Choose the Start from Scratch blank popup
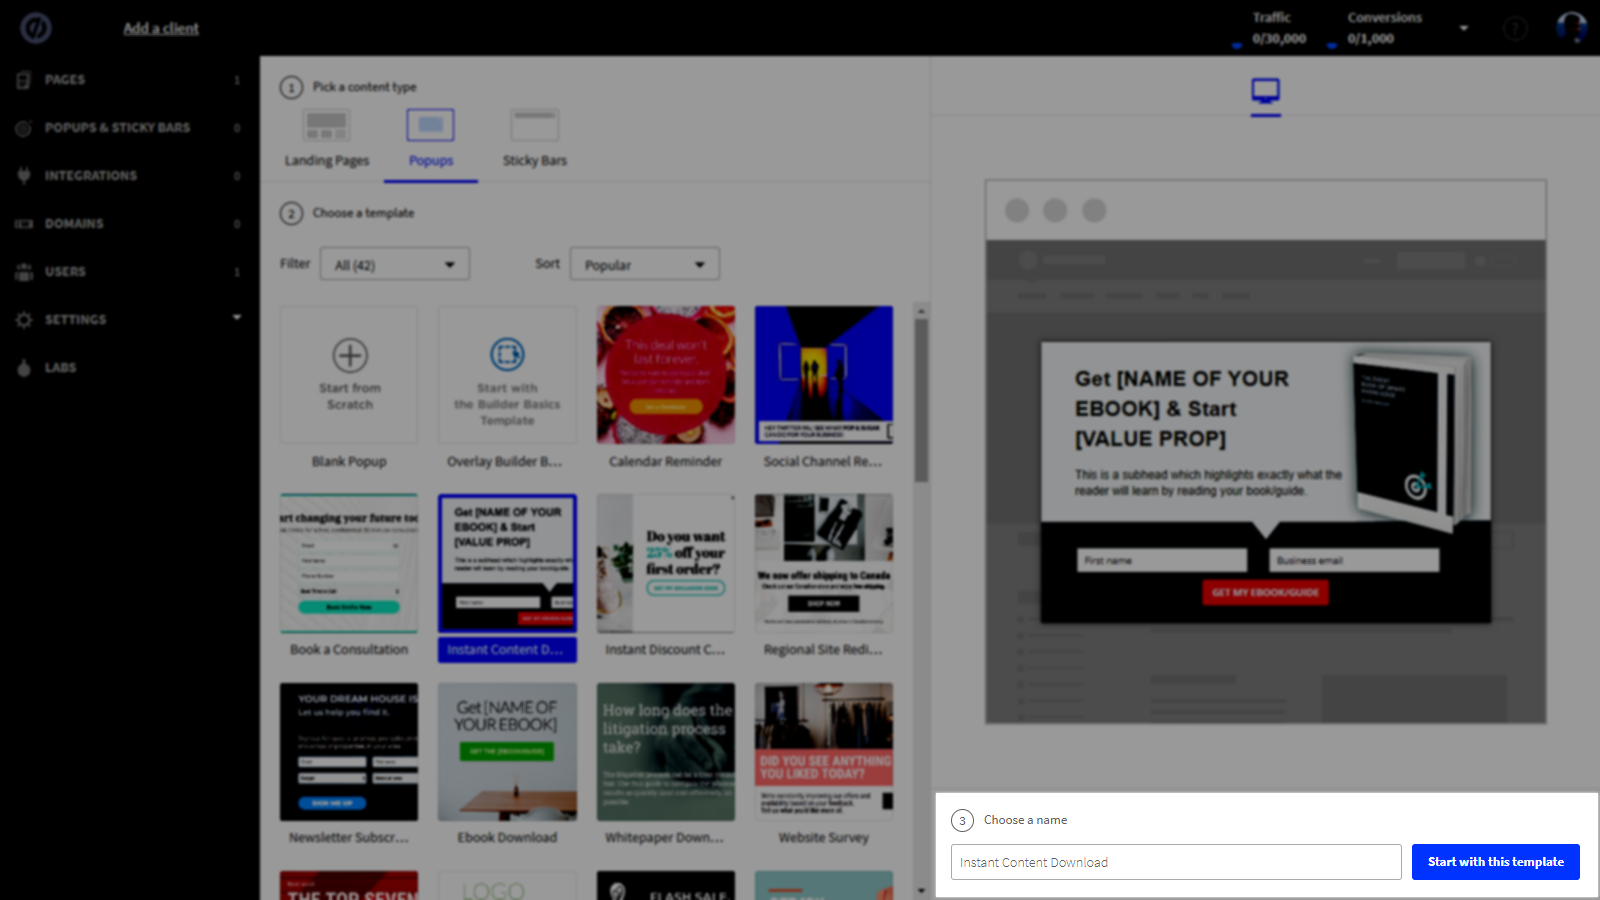The image size is (1600, 900). click(349, 375)
